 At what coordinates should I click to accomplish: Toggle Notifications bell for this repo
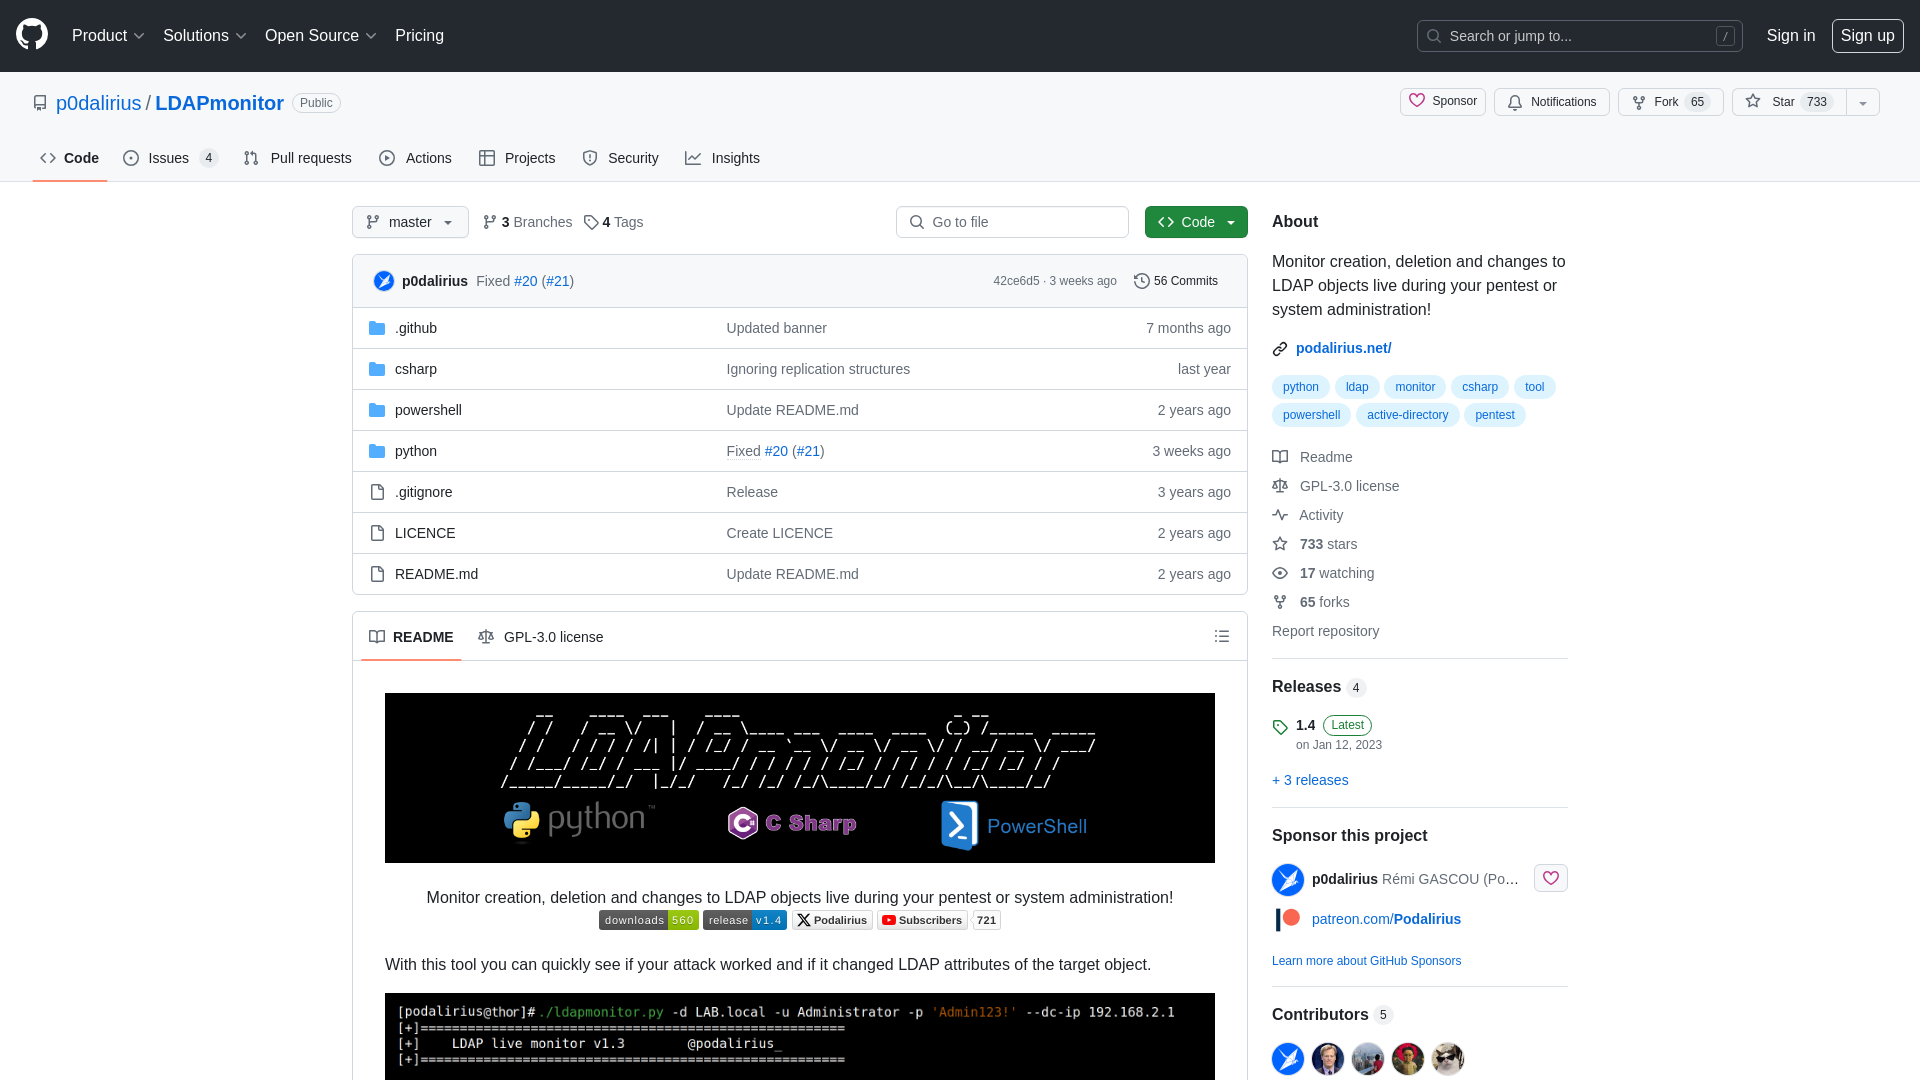[1552, 102]
